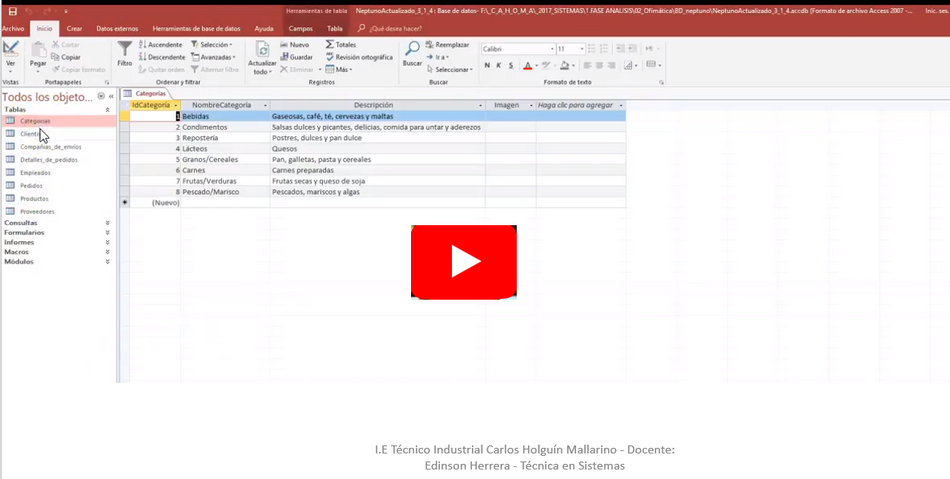
Task: Open Revisión ortográfica spell check
Action: point(359,57)
